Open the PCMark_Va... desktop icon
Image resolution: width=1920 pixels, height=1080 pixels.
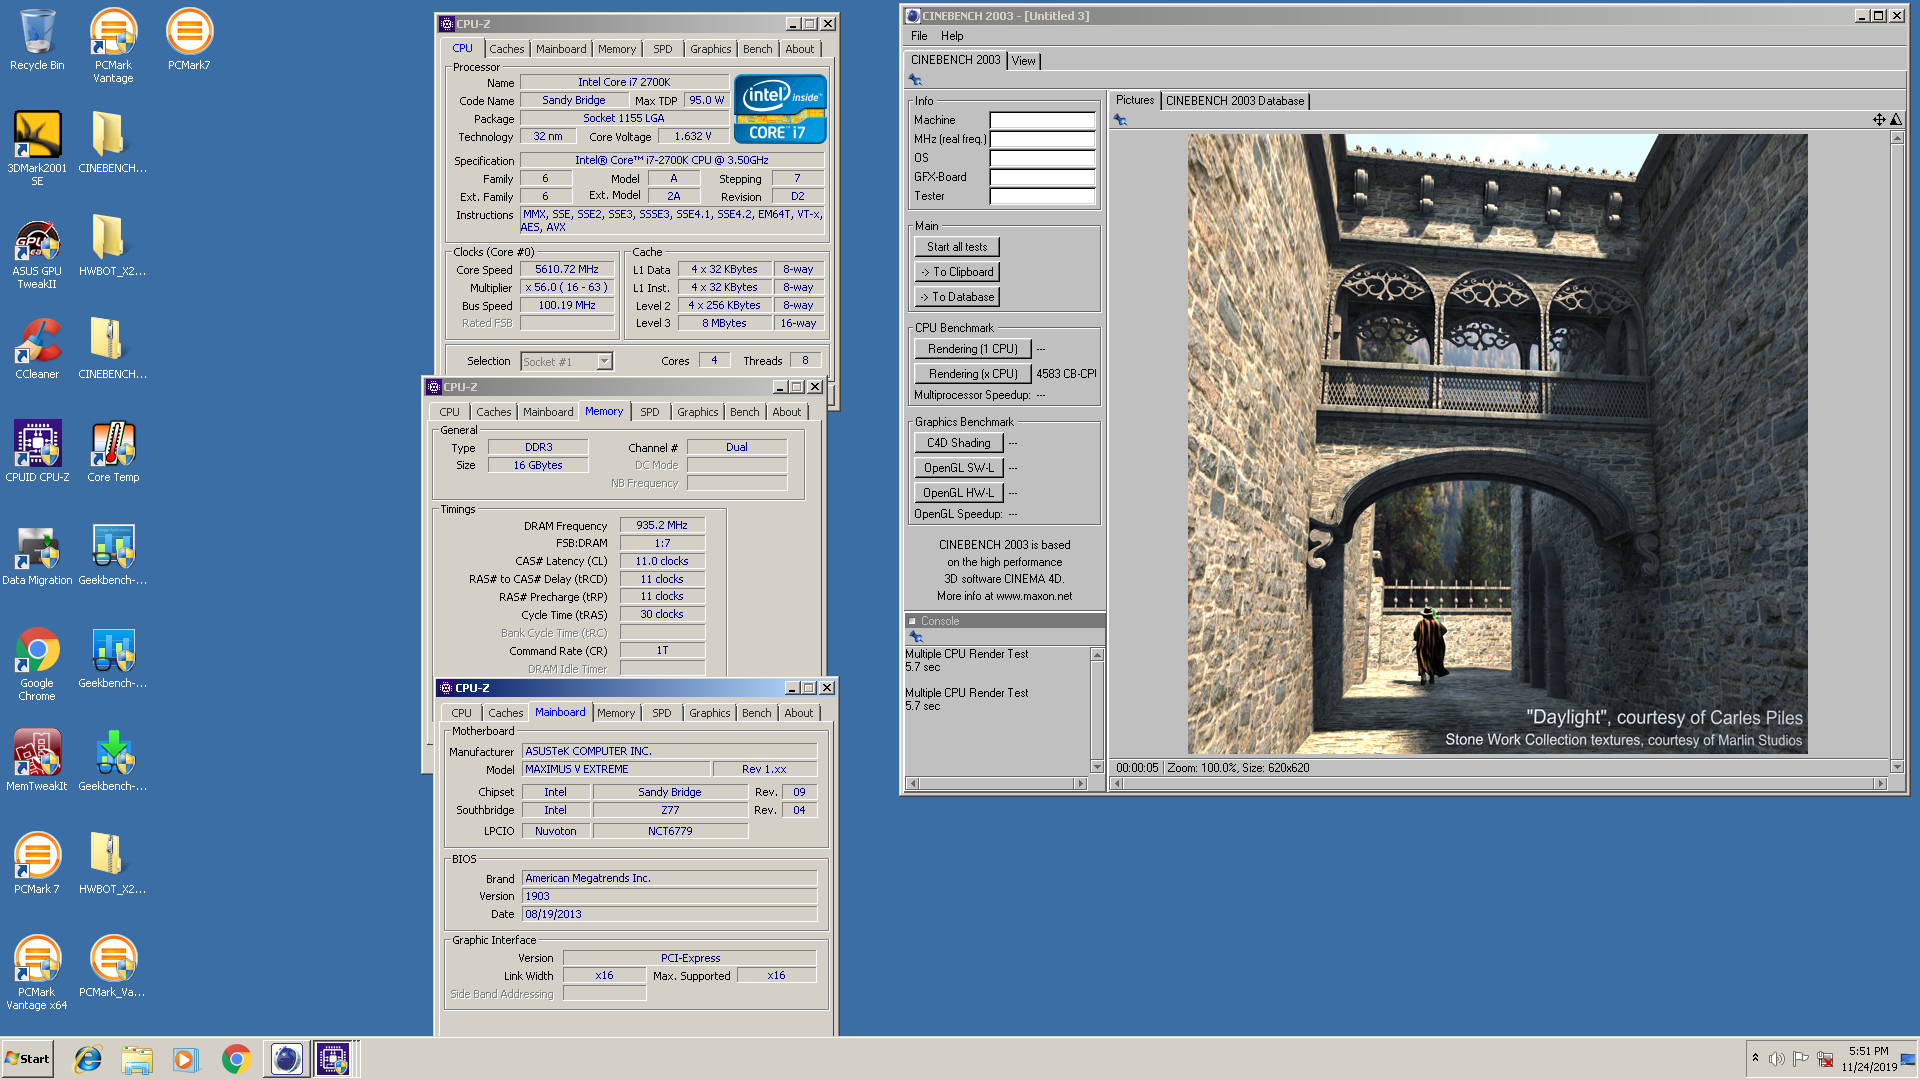click(x=113, y=967)
